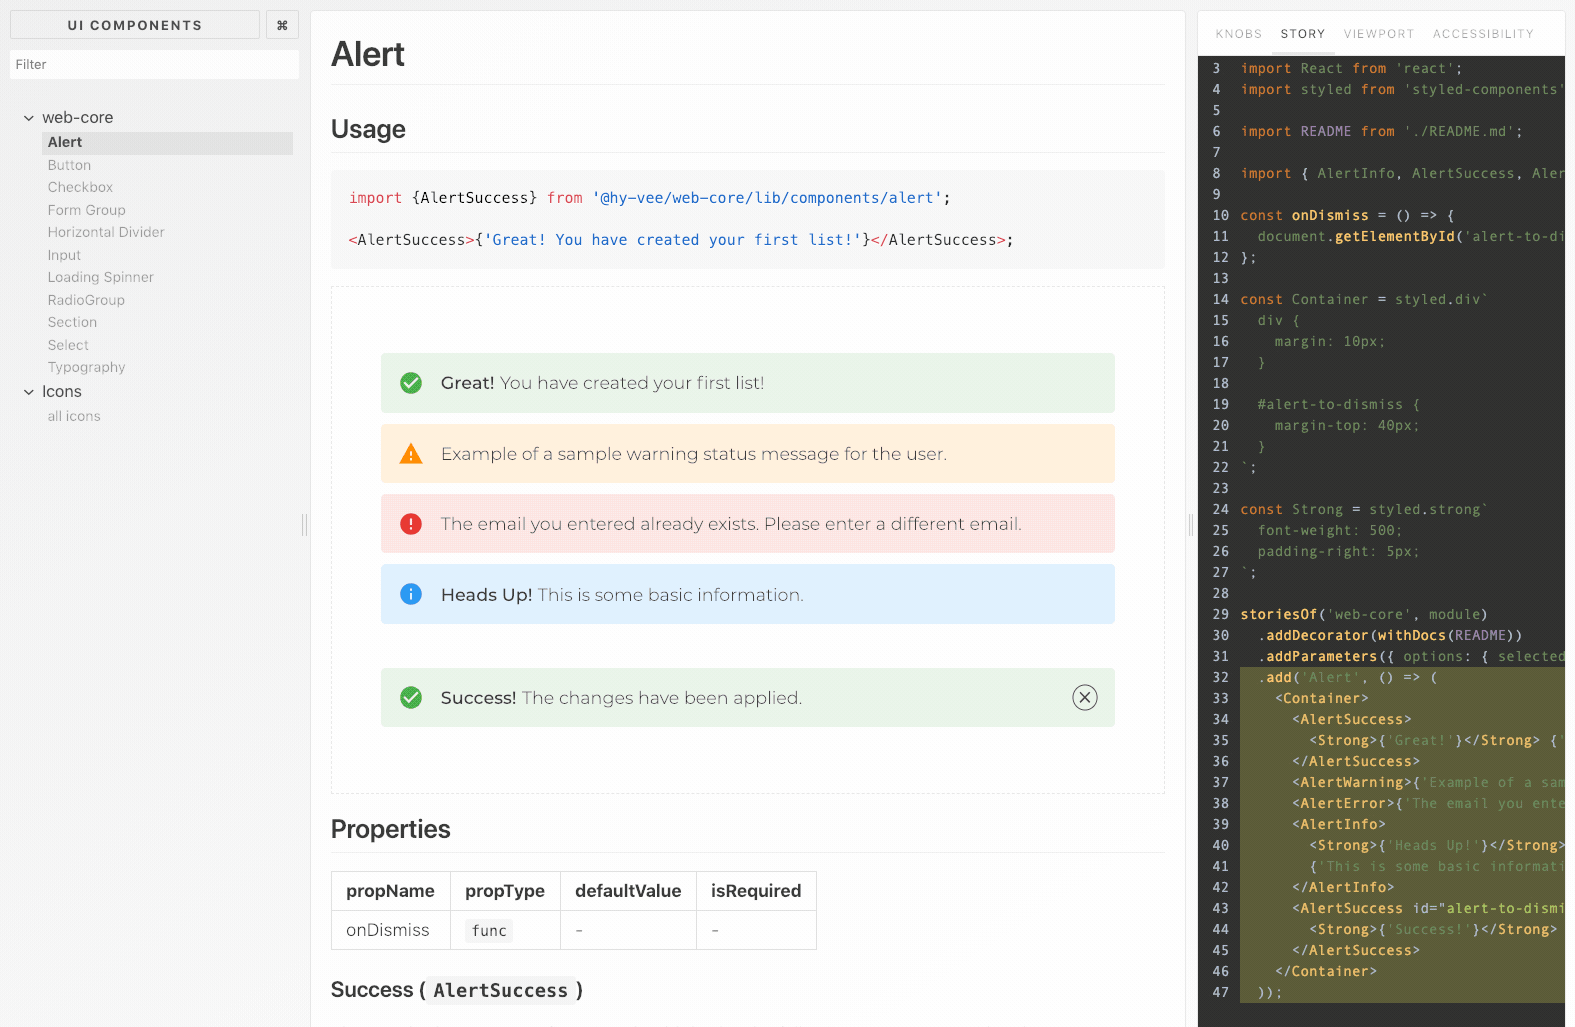
Task: Click the green checkmark icon in Great! alert
Action: pos(411,383)
